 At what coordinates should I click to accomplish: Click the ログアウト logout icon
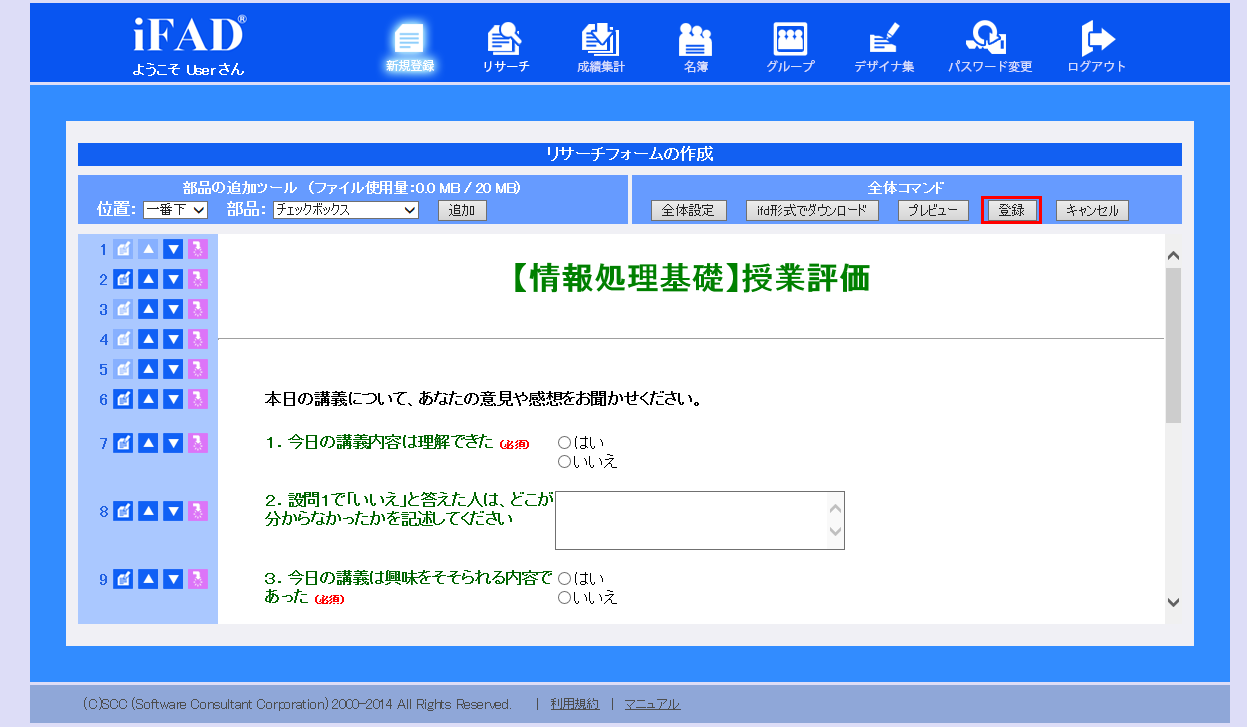[1096, 40]
